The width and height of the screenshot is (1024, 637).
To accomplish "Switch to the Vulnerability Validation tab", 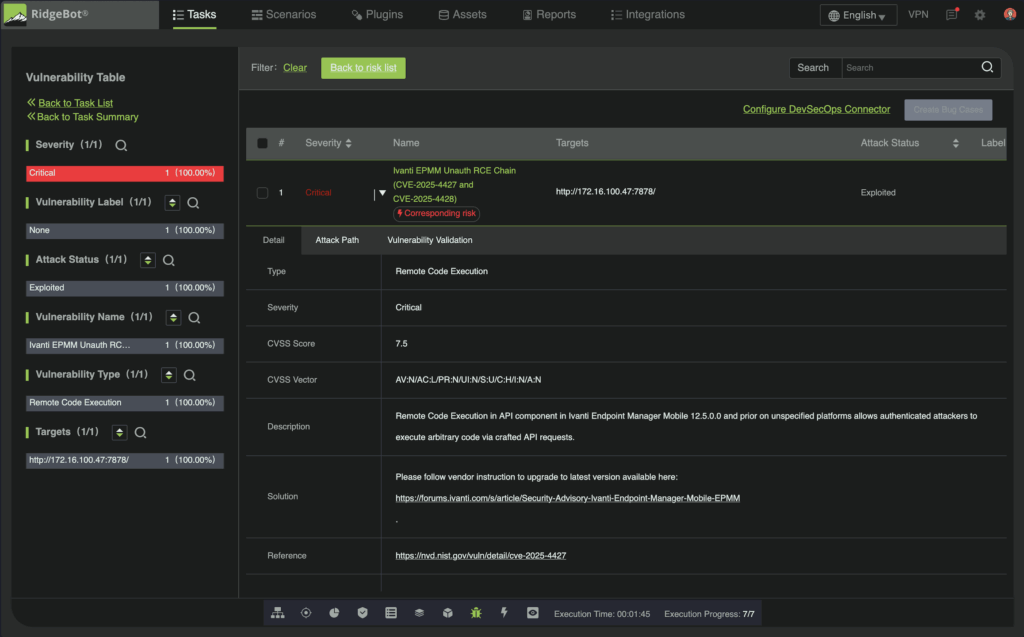I will click(430, 240).
